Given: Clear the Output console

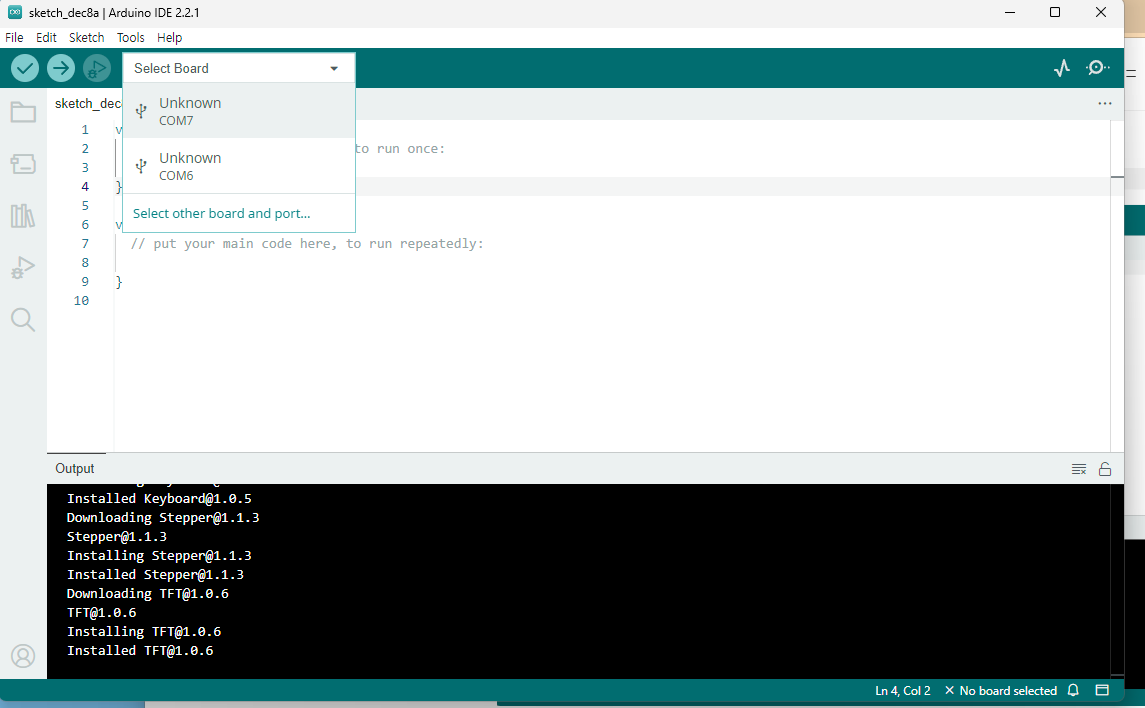Looking at the screenshot, I should click(1079, 469).
